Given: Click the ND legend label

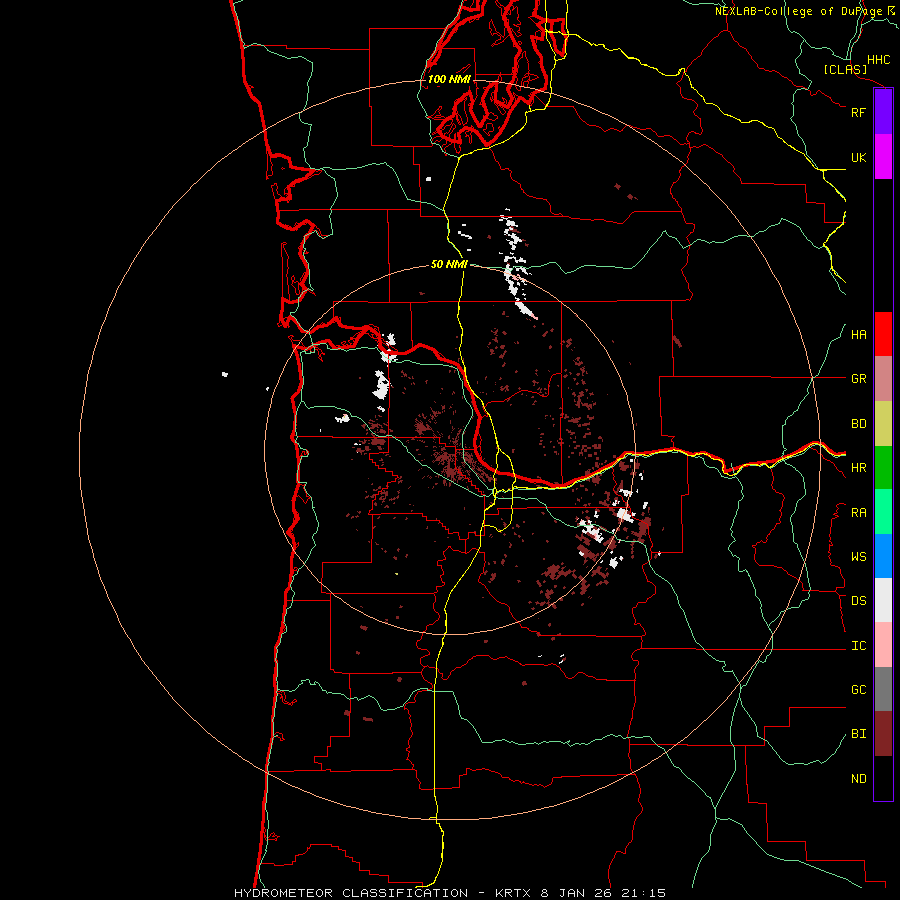Looking at the screenshot, I should click(x=858, y=779).
